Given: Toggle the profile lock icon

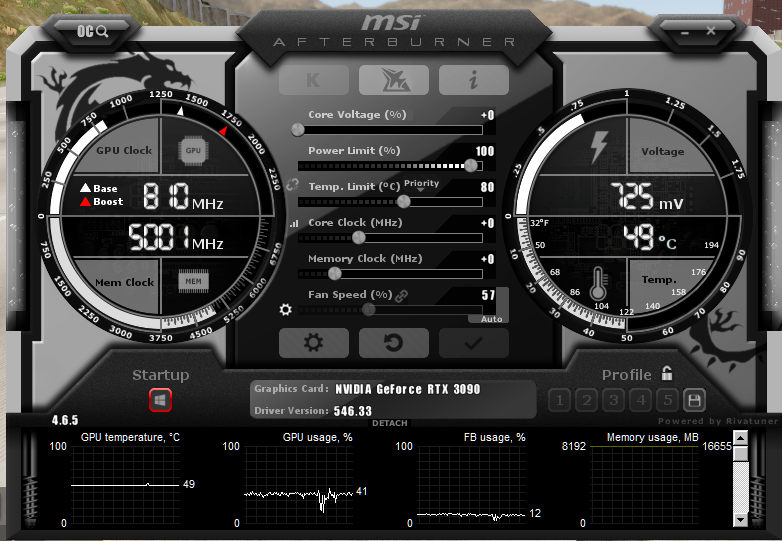Looking at the screenshot, I should (x=667, y=372).
